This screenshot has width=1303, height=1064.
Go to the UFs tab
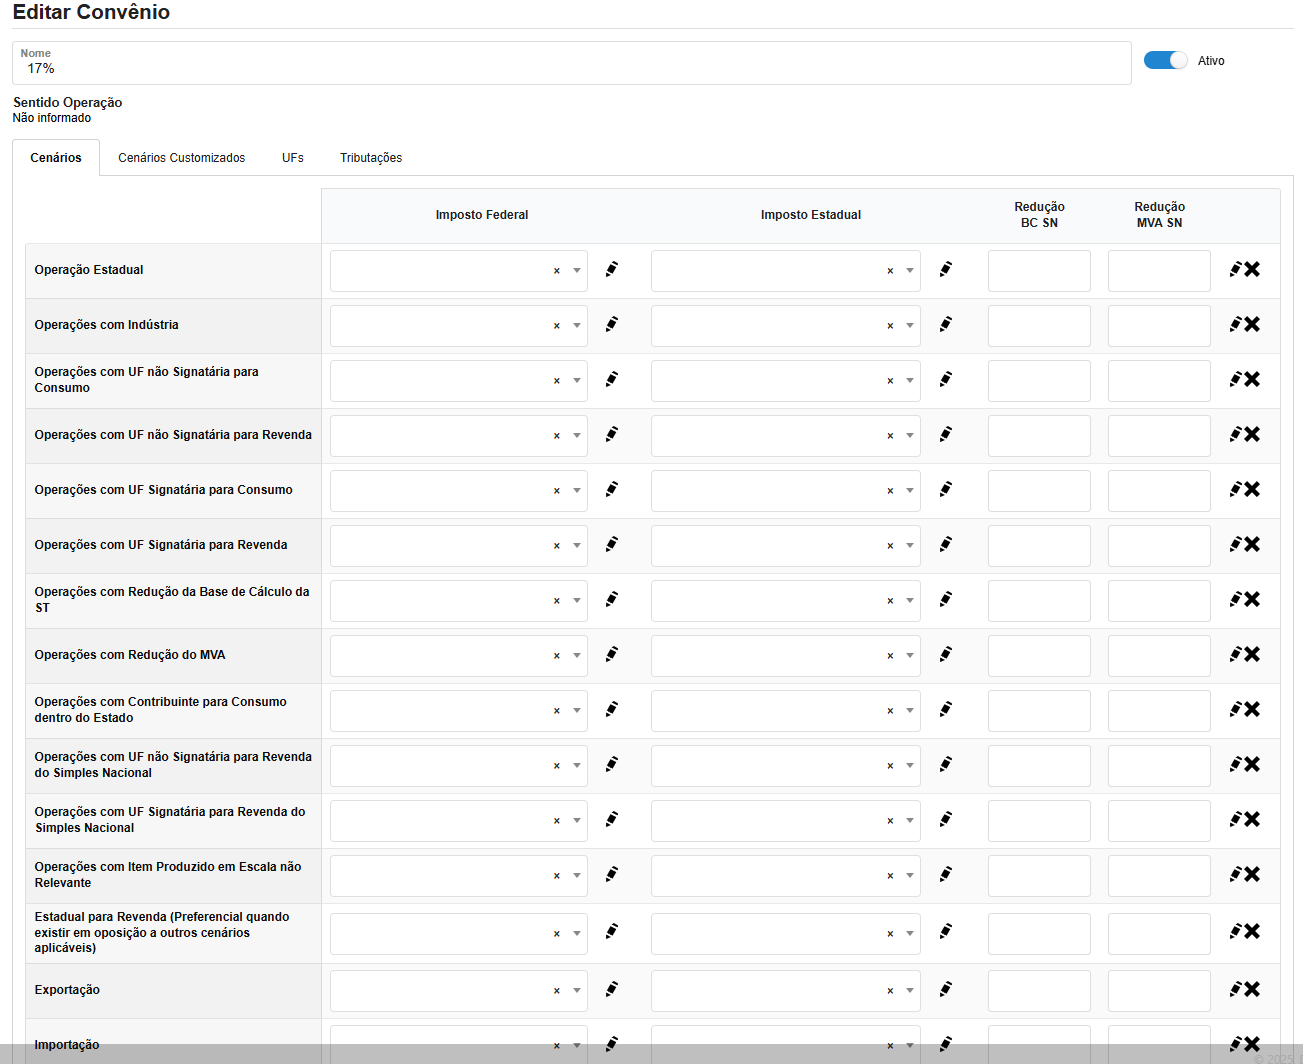click(292, 158)
